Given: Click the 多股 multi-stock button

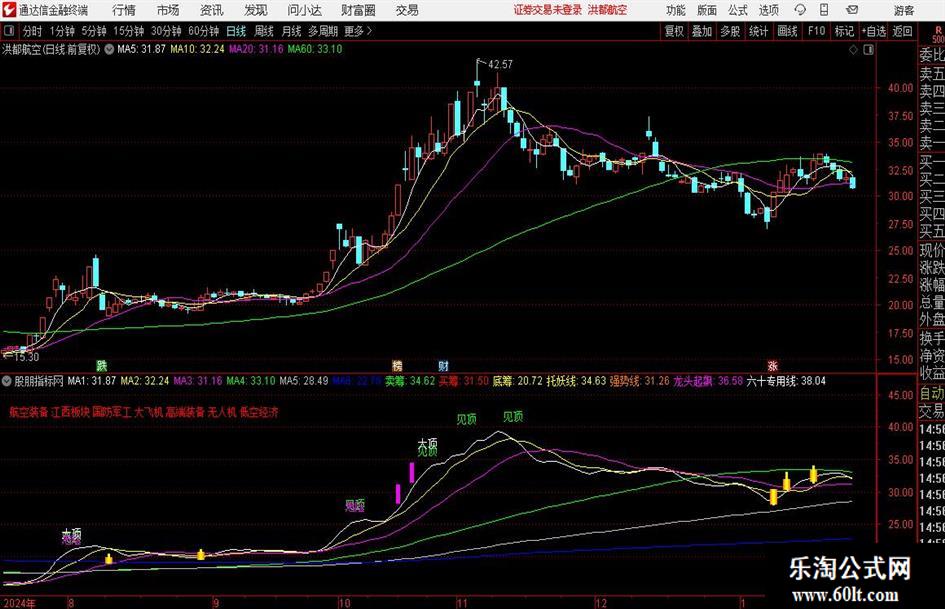Looking at the screenshot, I should click(x=730, y=31).
